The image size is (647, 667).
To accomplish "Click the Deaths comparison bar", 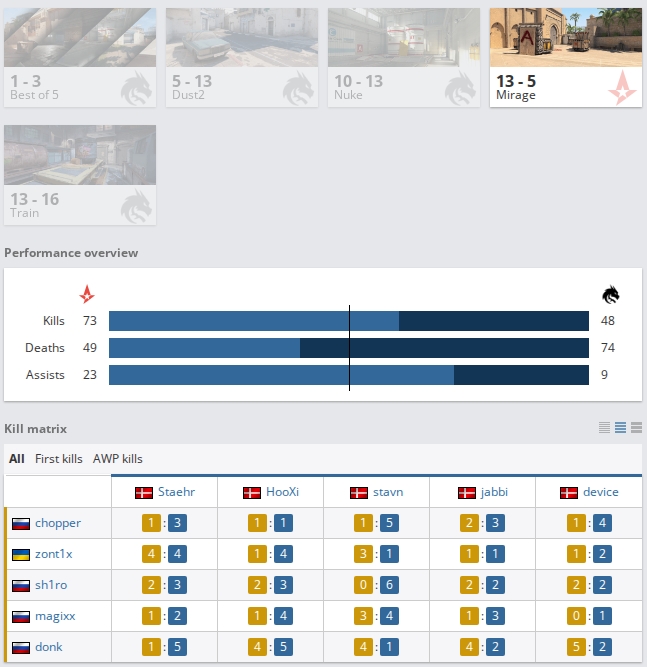I will click(x=349, y=348).
